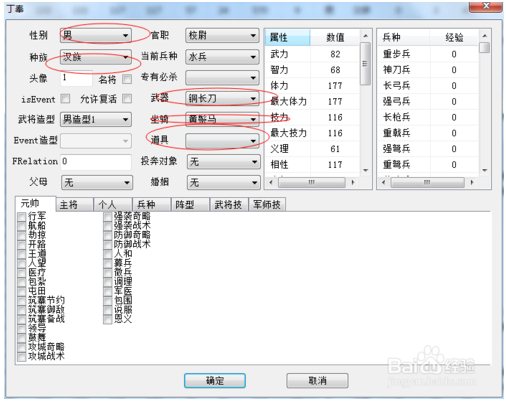Toggle the isEvent checkbox
Image resolution: width=506 pixels, height=403 pixels.
[65, 99]
